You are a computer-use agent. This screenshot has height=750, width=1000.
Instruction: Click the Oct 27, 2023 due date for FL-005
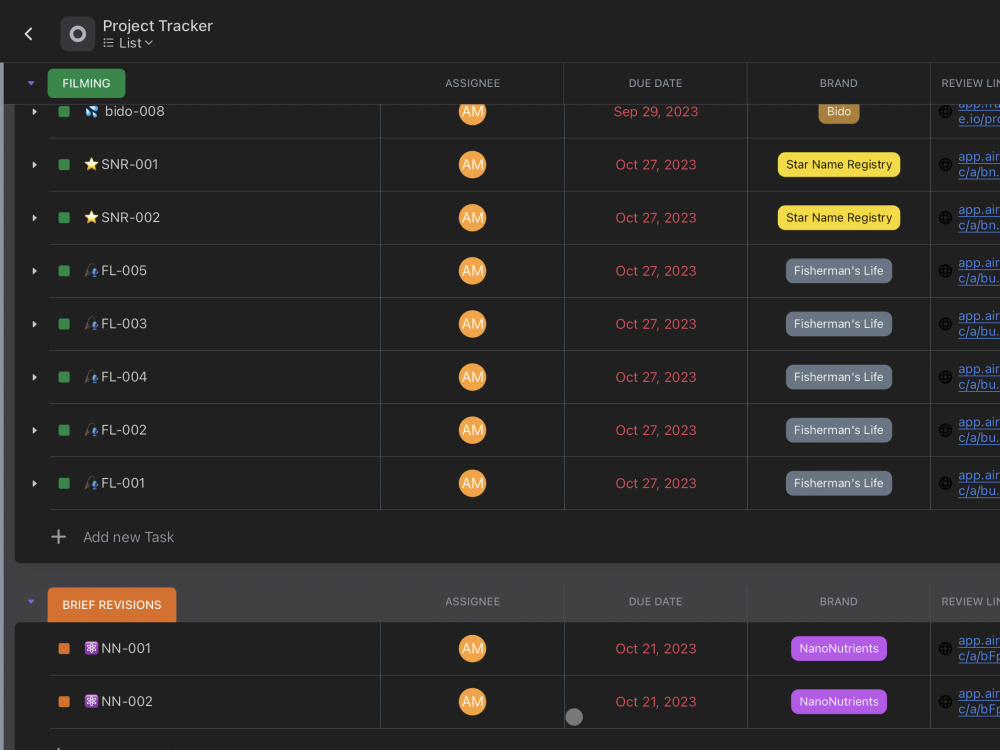(655, 271)
